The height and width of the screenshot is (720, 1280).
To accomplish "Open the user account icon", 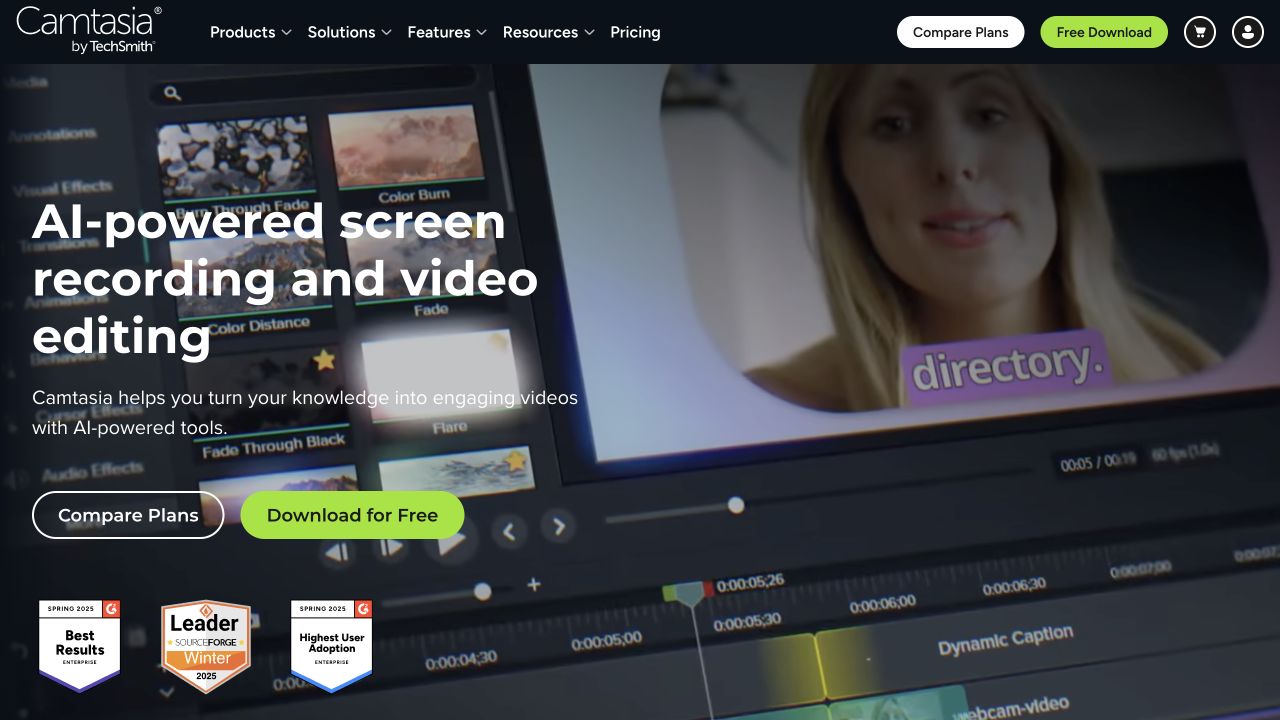I will point(1248,32).
